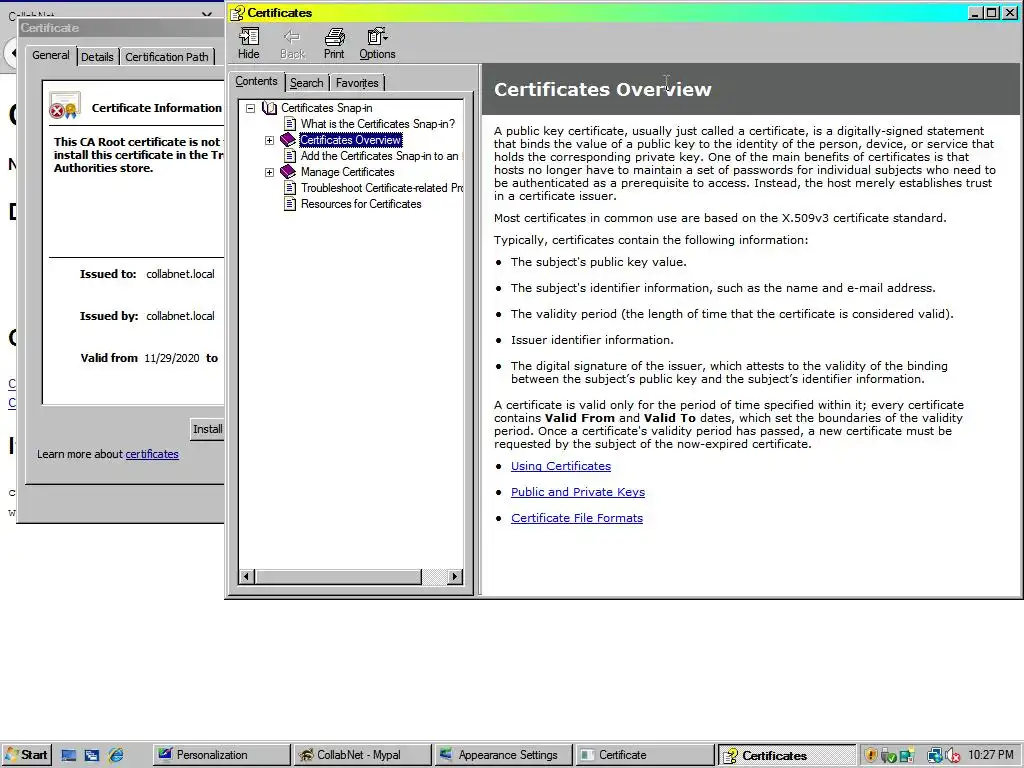
Task: Open the Options toolbar menu
Action: click(377, 44)
